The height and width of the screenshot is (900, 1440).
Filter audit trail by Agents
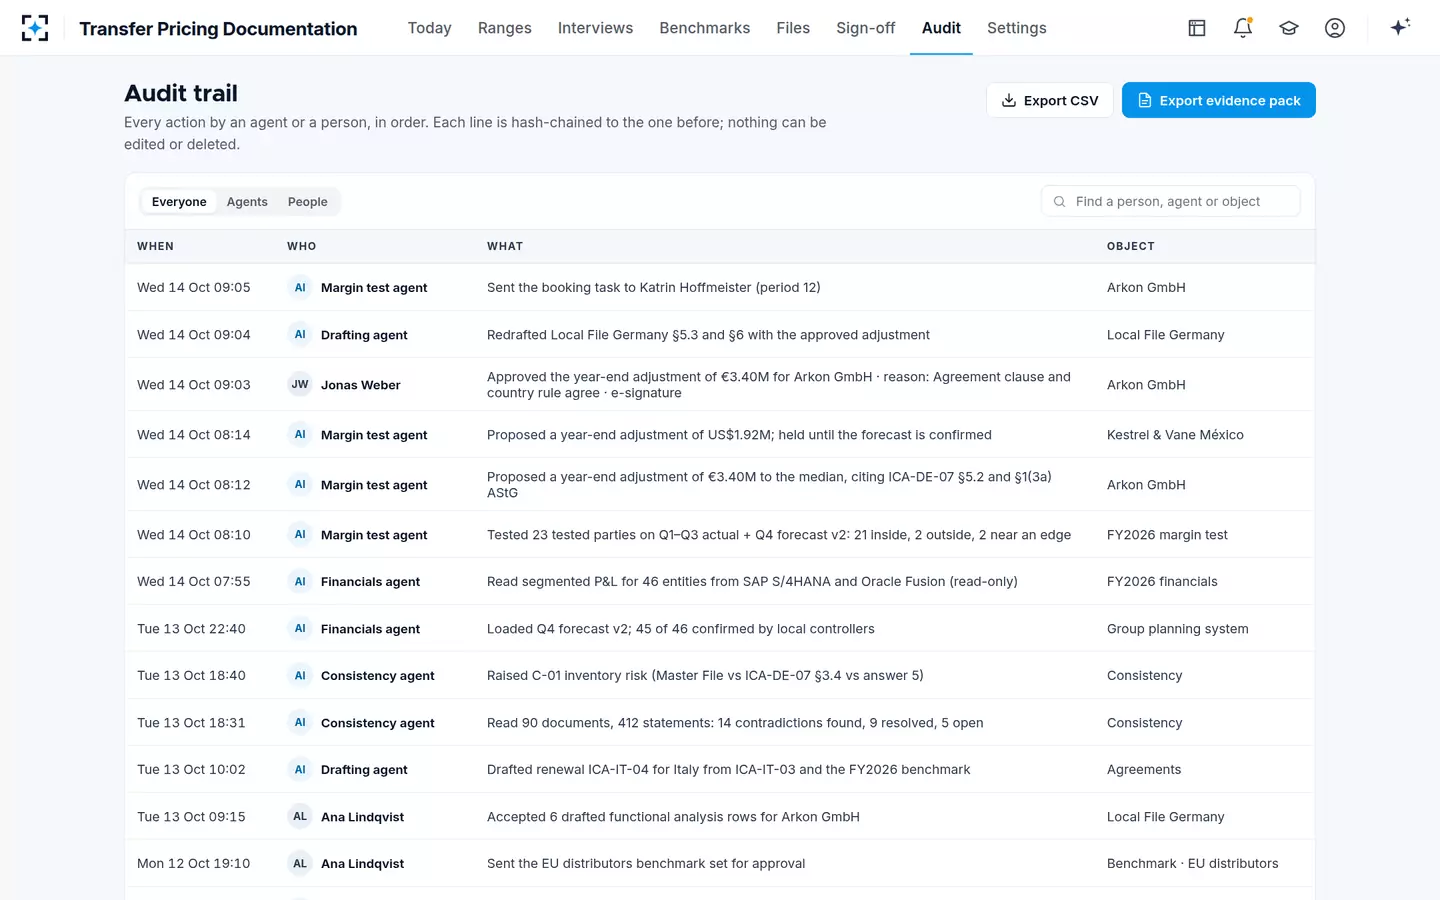coord(247,201)
